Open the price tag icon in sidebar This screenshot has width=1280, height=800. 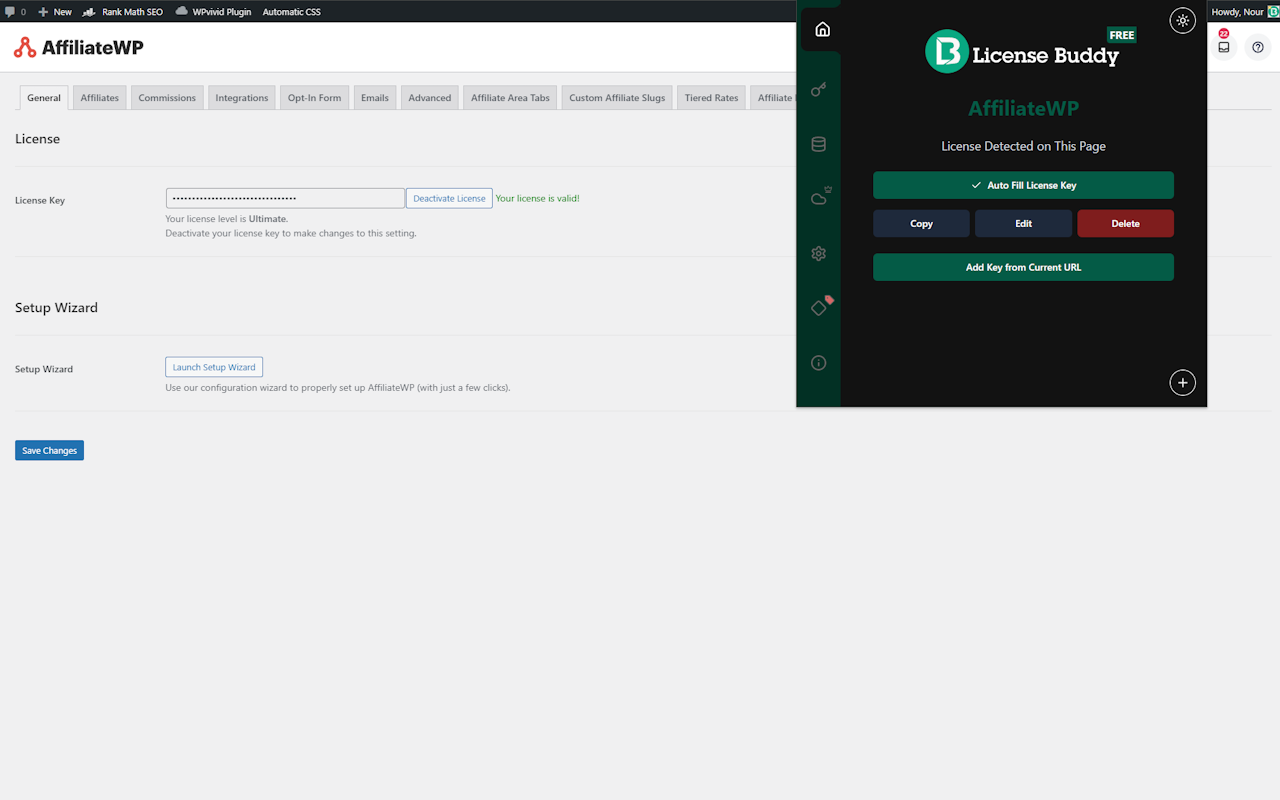[x=821, y=306]
